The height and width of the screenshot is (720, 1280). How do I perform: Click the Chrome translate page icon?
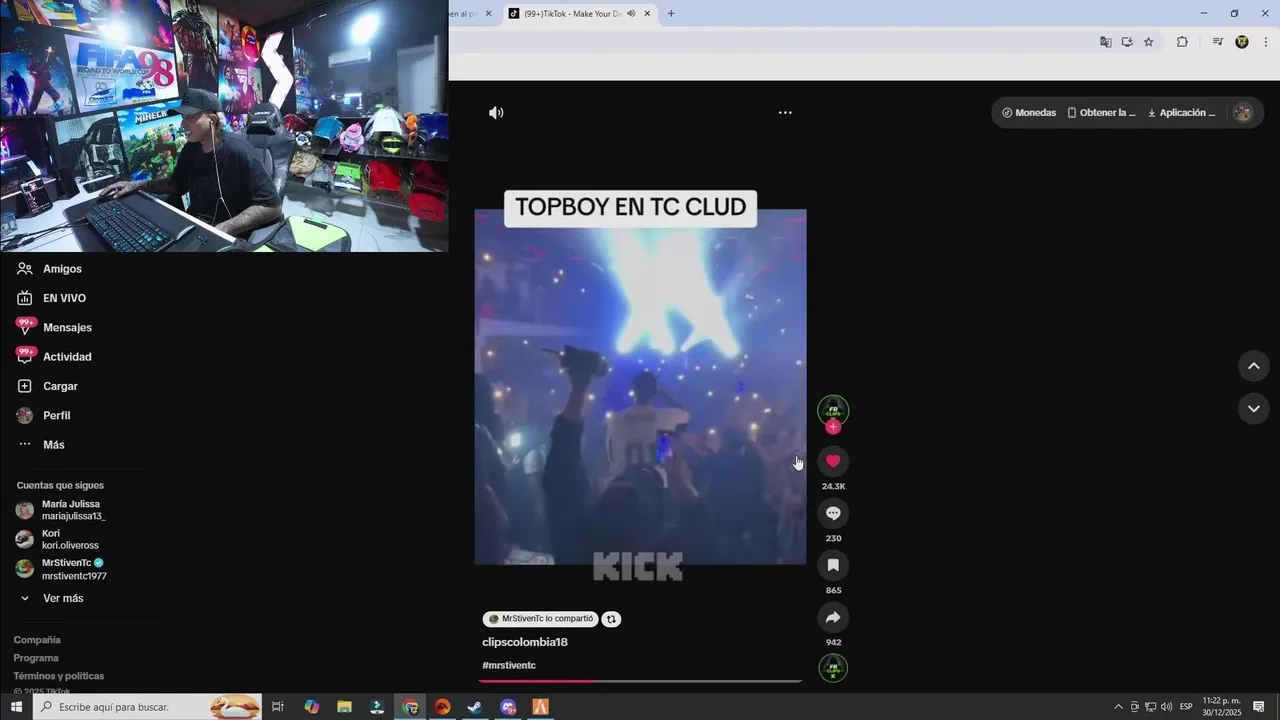[1105, 42]
